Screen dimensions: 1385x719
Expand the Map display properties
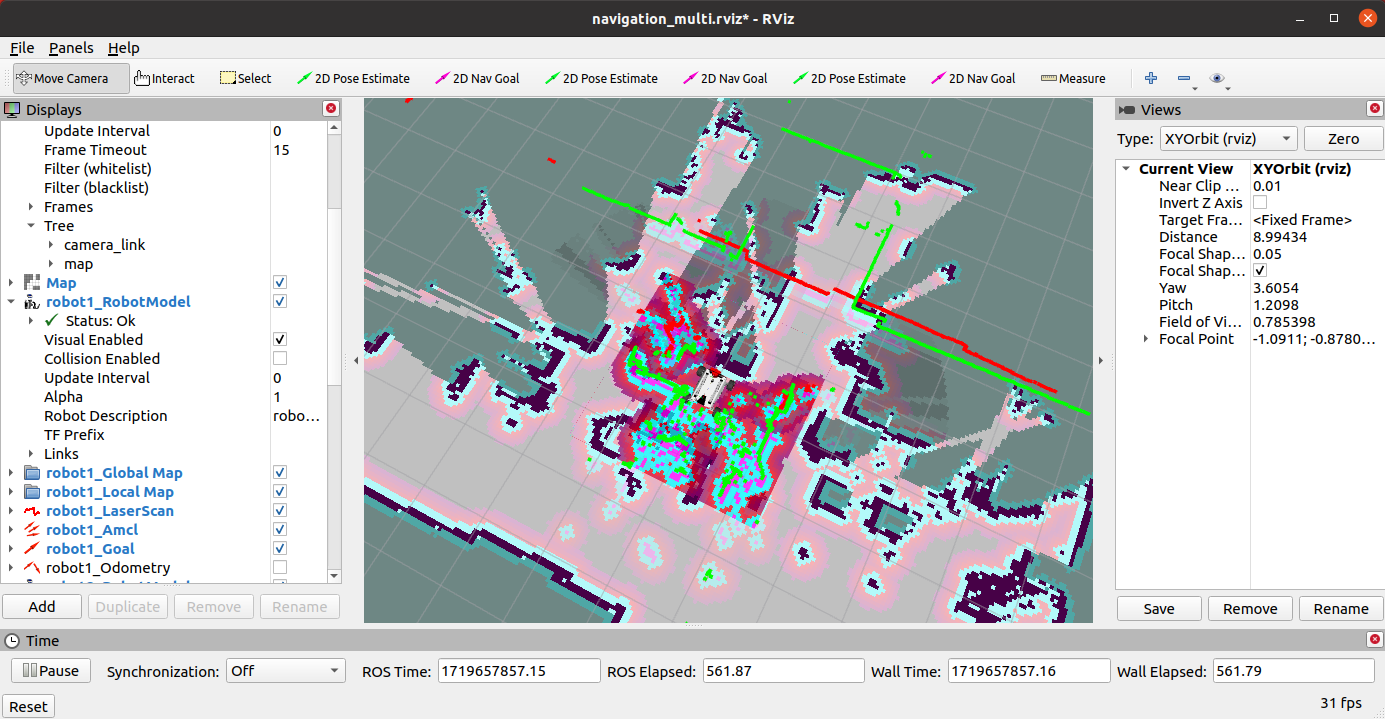click(x=11, y=283)
